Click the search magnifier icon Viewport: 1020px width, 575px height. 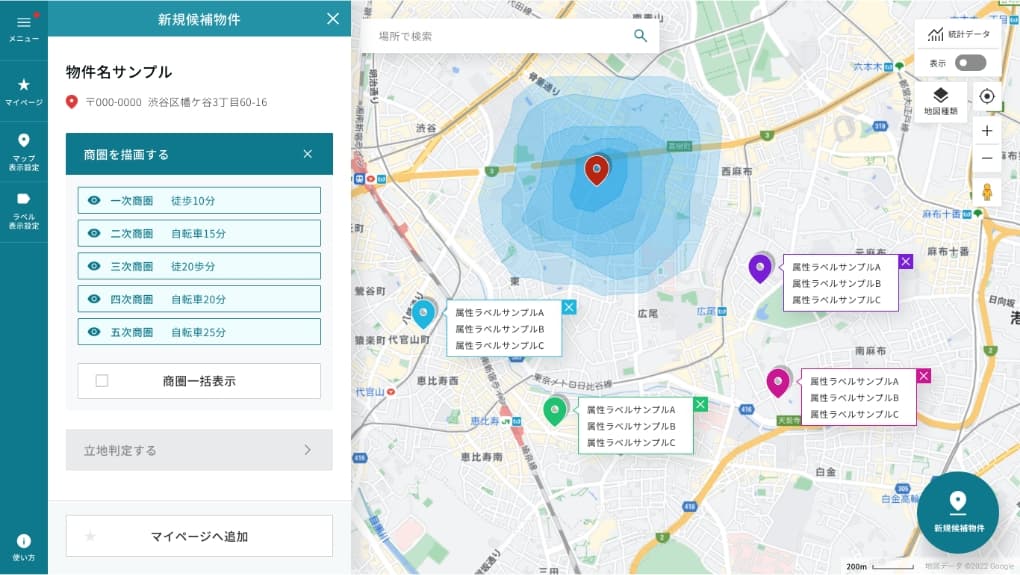pos(640,36)
